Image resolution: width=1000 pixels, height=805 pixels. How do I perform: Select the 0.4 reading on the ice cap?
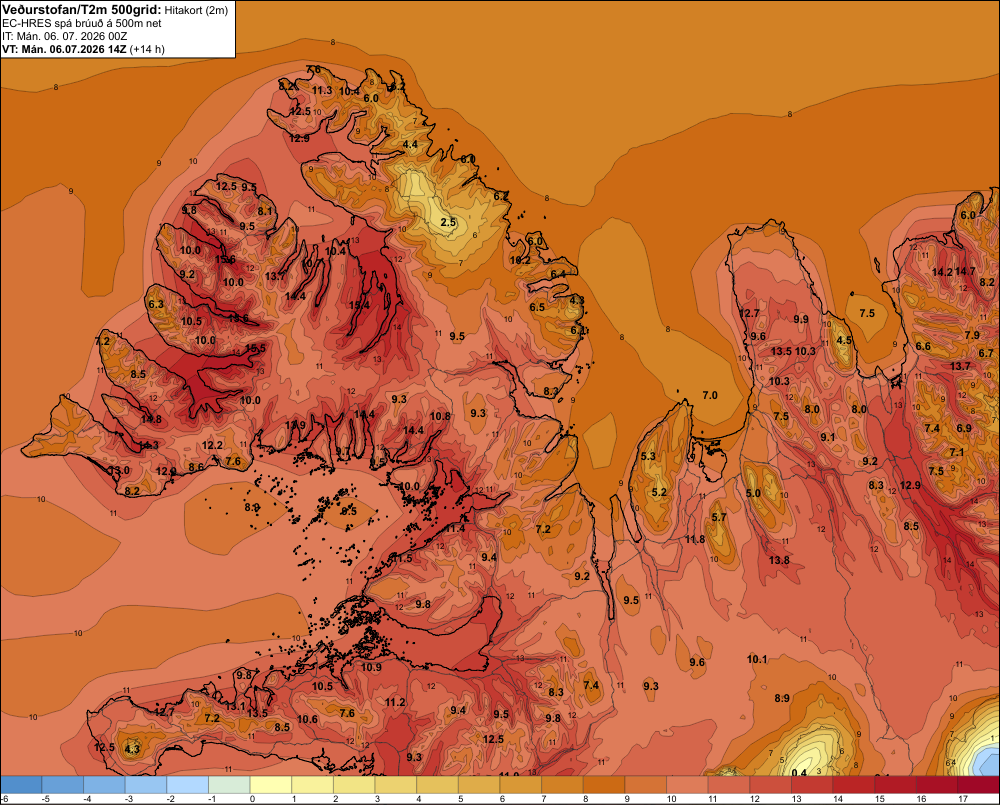click(x=798, y=772)
